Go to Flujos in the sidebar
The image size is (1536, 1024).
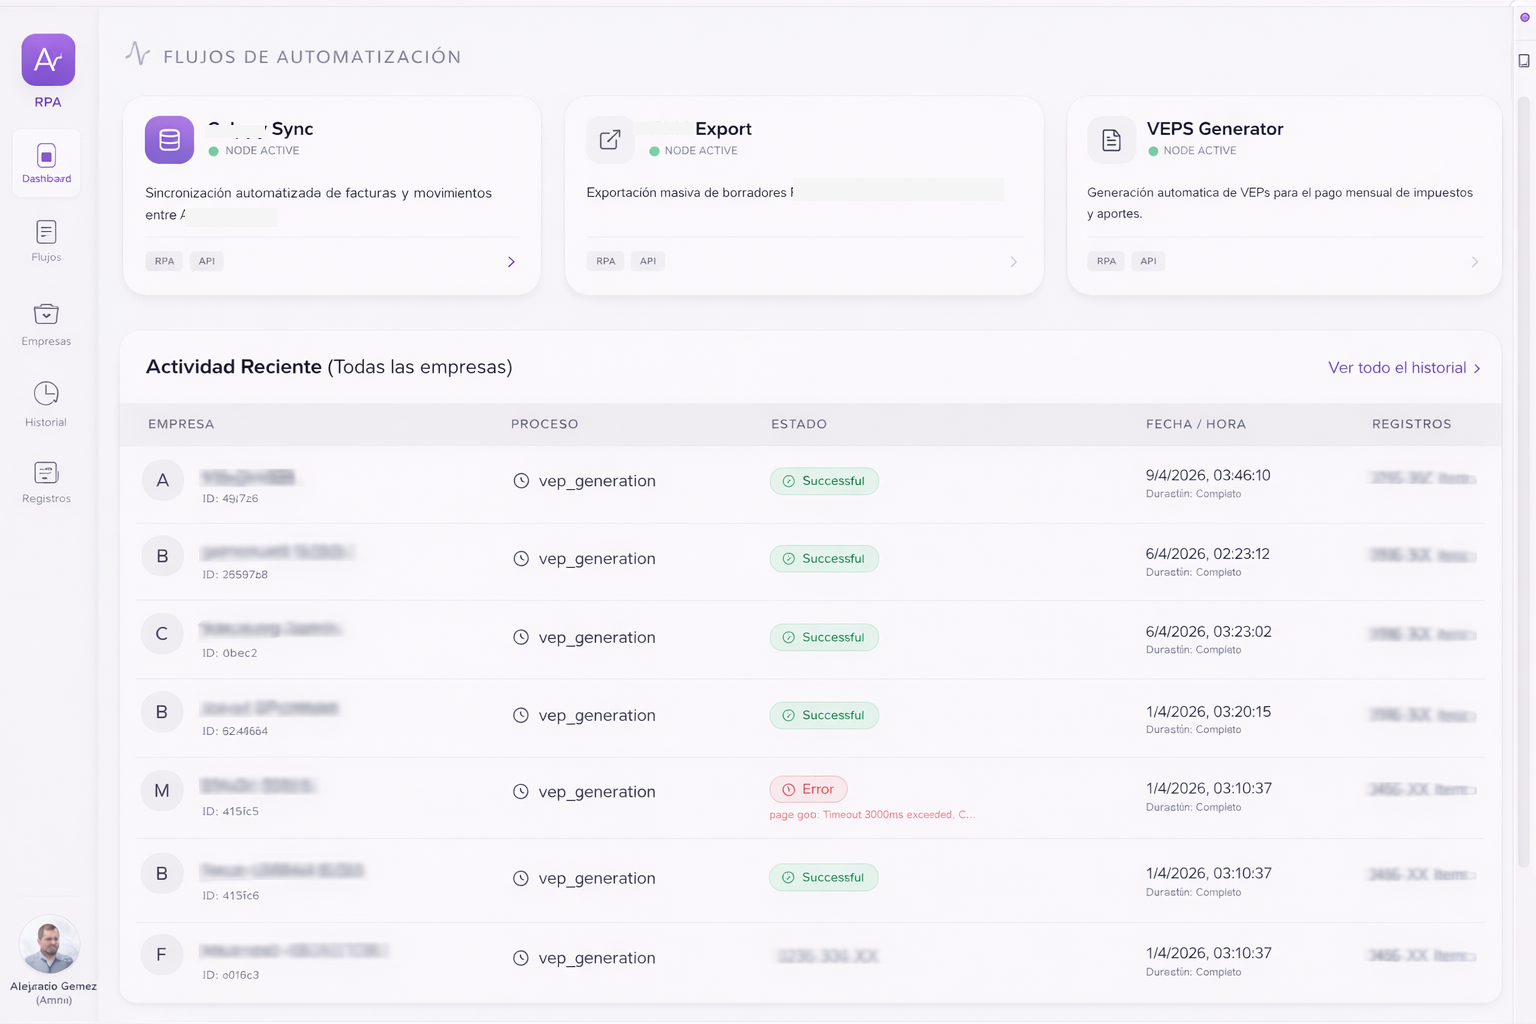(46, 241)
